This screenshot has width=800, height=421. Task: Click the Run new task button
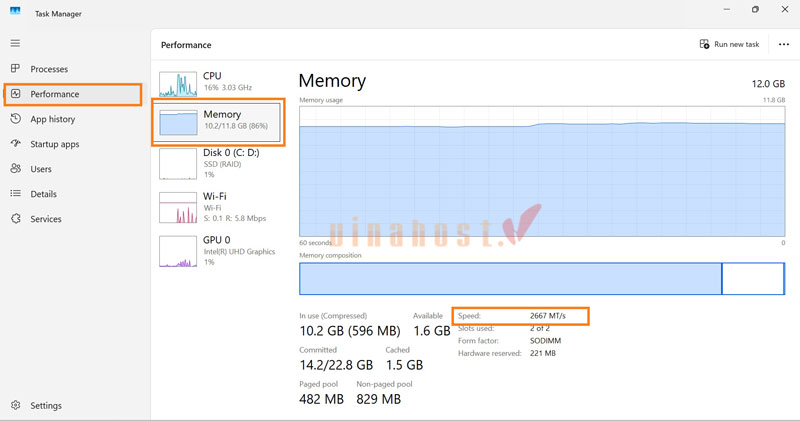729,44
